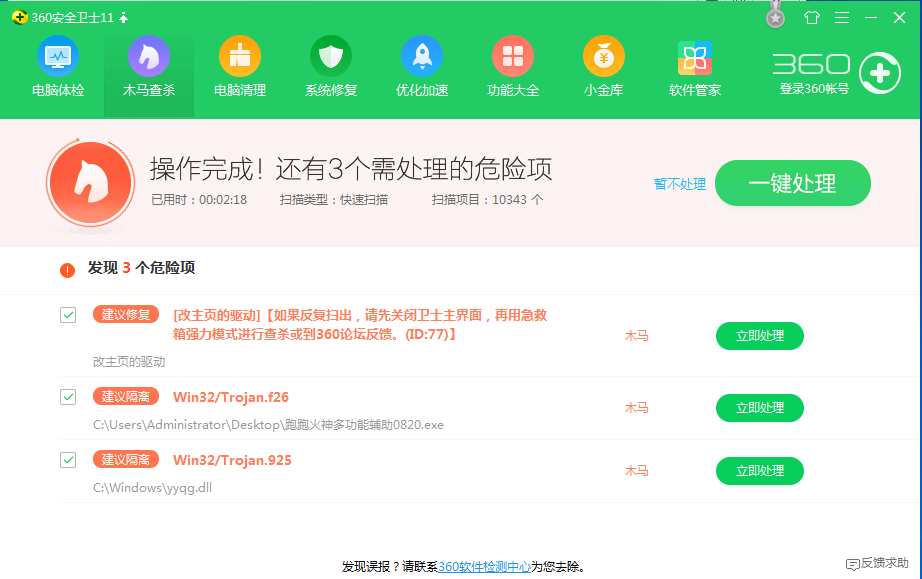Open 小金库 money bag icon
The image size is (922, 579).
pos(604,56)
